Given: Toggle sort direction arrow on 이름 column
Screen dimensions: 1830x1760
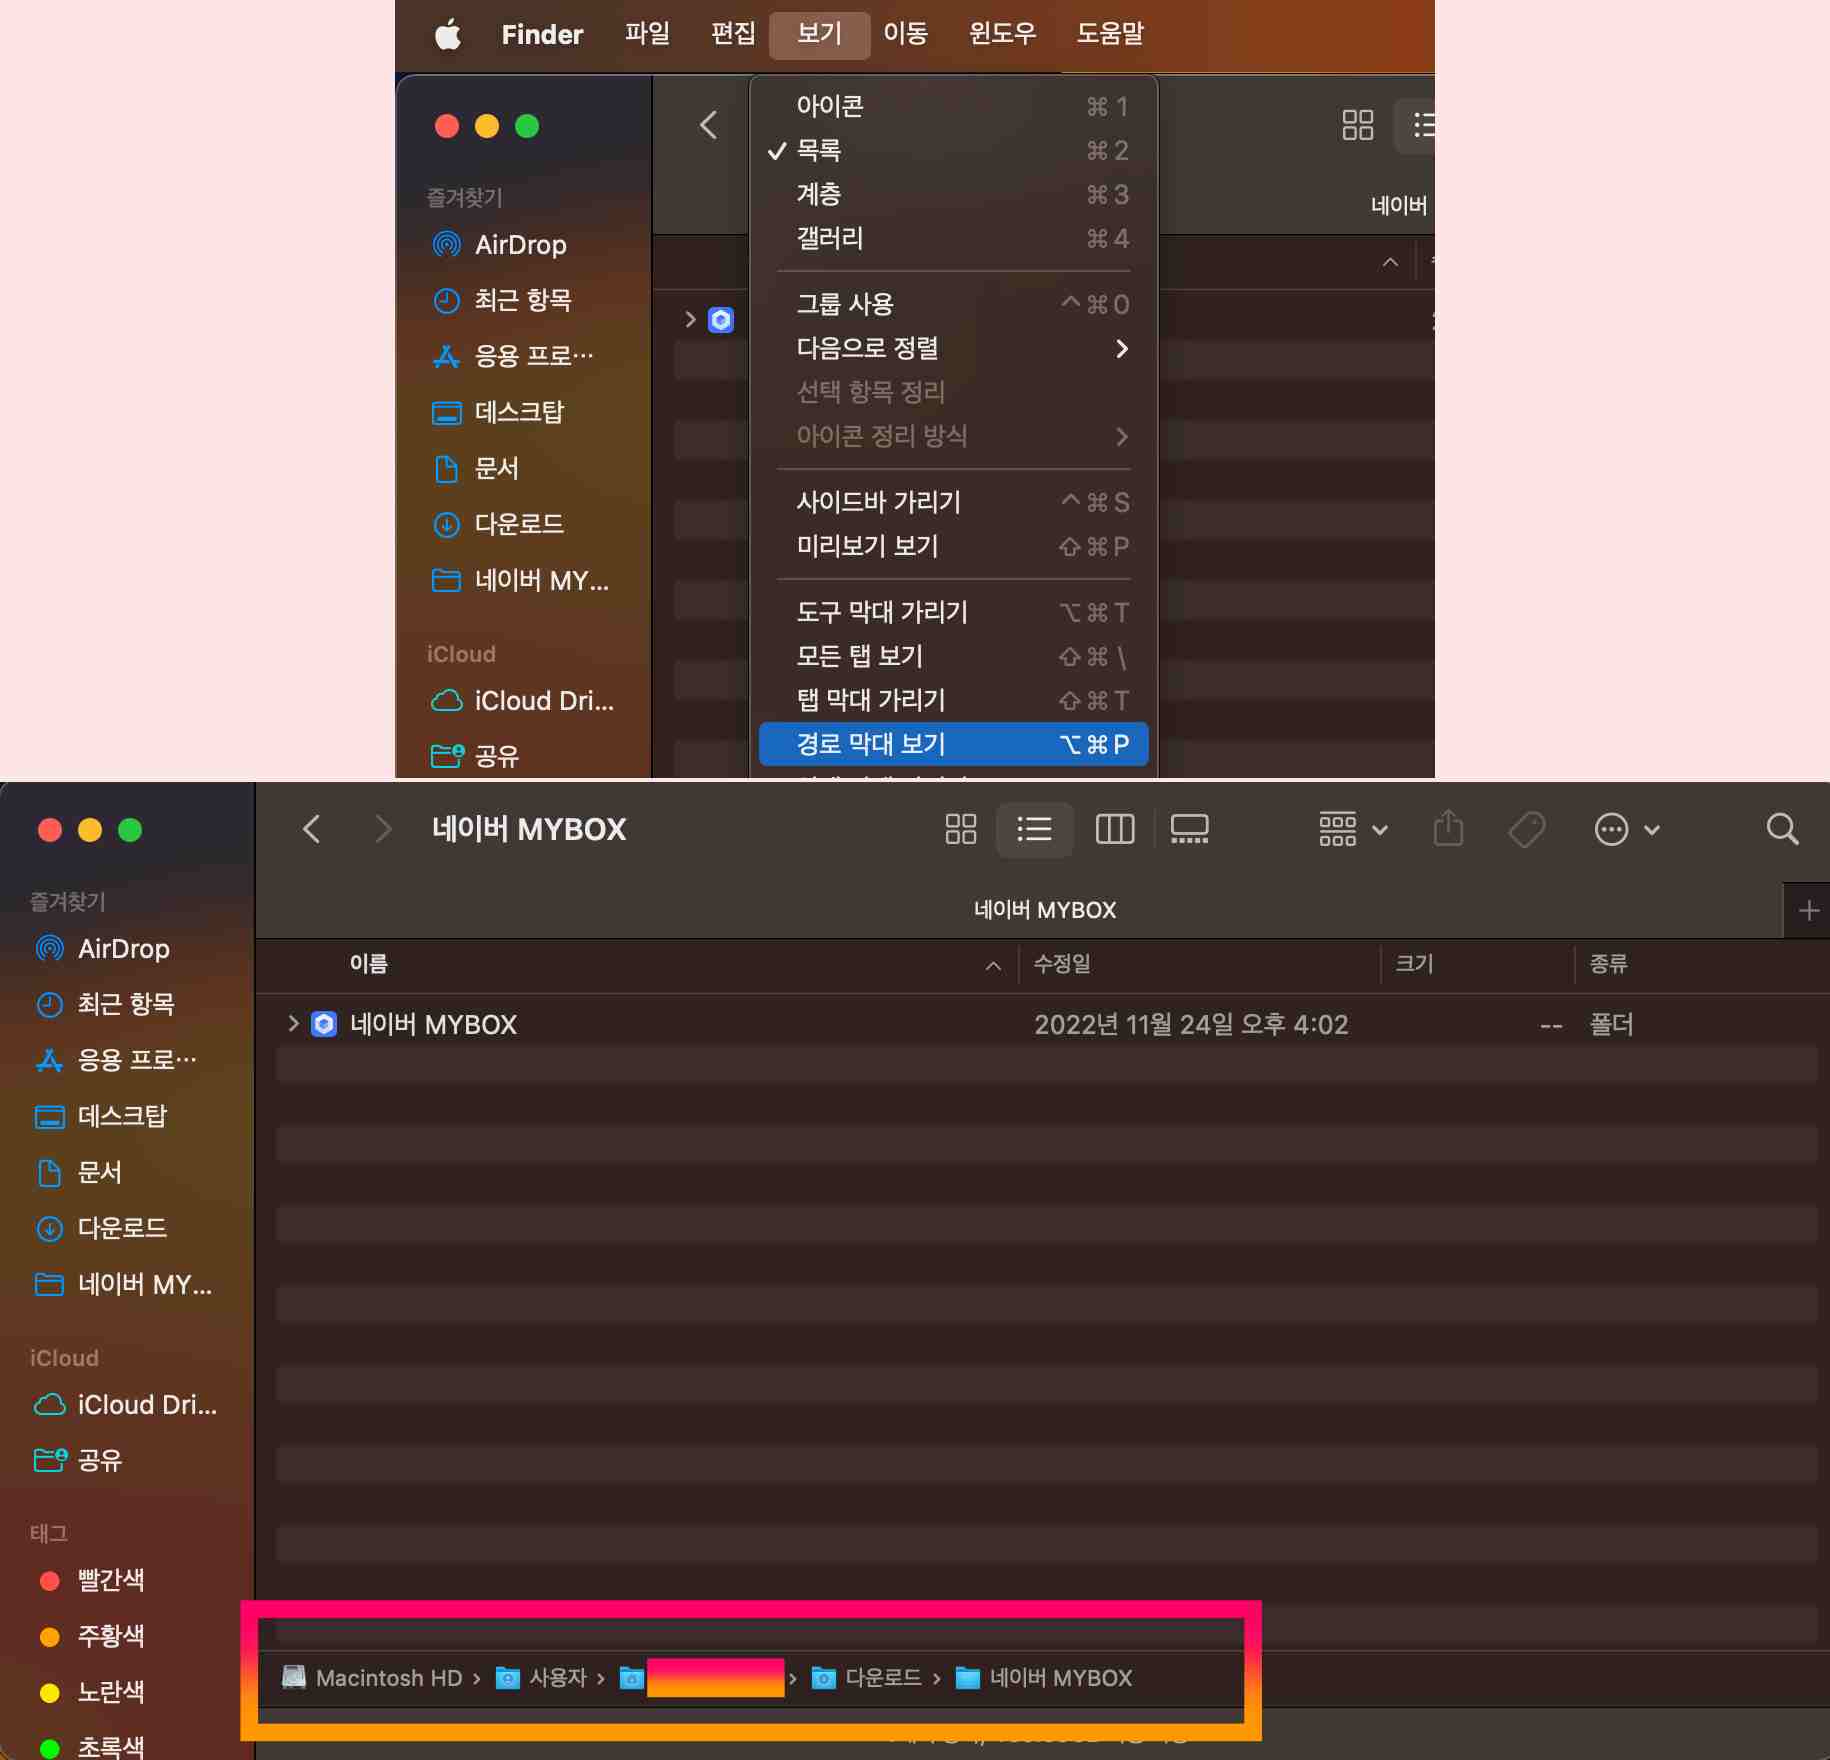Looking at the screenshot, I should point(993,965).
